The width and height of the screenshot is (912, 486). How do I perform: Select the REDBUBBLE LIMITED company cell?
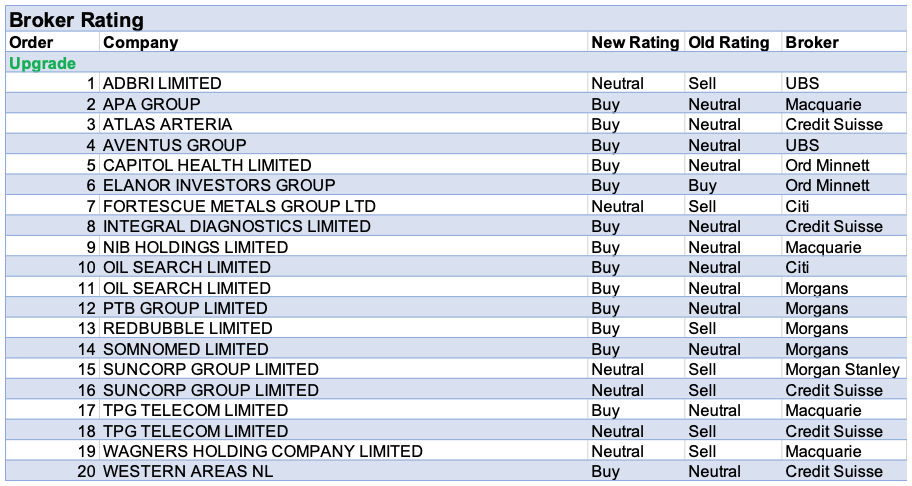(188, 328)
